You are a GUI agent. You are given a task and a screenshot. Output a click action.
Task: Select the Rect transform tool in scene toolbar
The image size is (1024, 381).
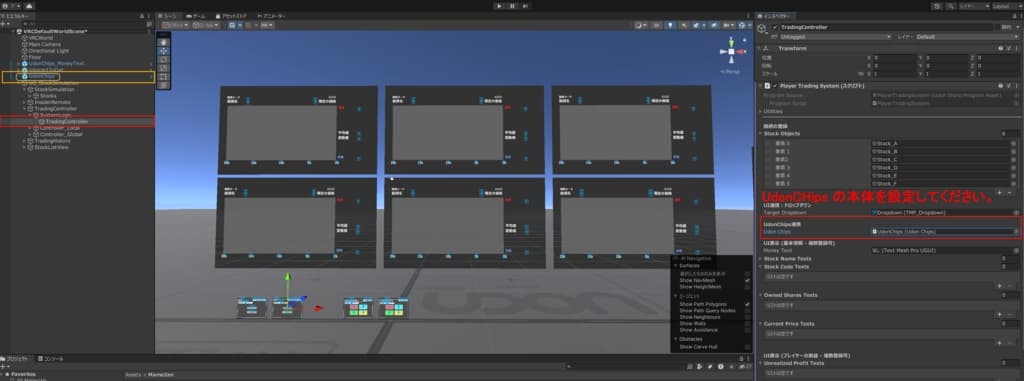coord(163,76)
